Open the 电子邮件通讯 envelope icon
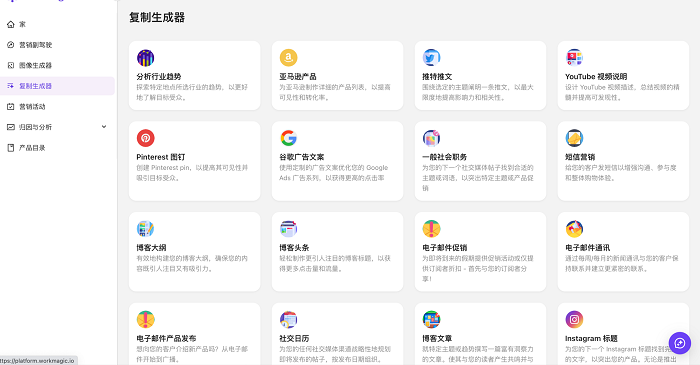The width and height of the screenshot is (700, 365). pyautogui.click(x=574, y=228)
